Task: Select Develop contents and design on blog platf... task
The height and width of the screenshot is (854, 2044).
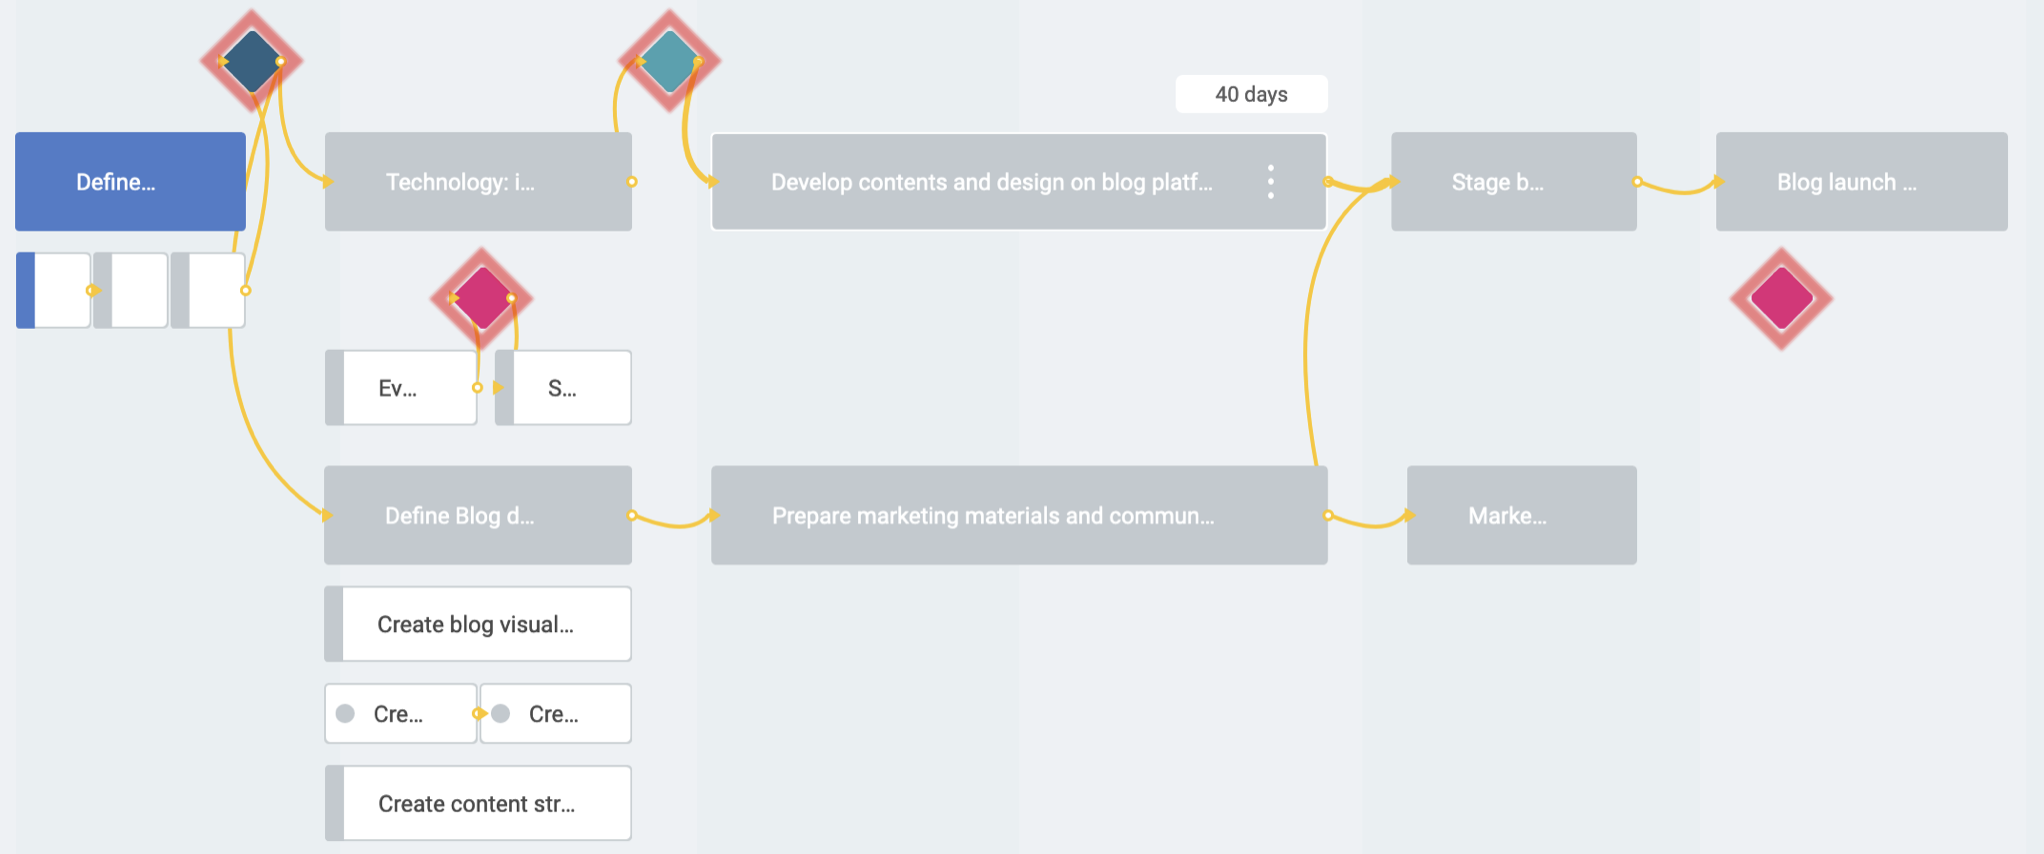Action: click(1019, 182)
